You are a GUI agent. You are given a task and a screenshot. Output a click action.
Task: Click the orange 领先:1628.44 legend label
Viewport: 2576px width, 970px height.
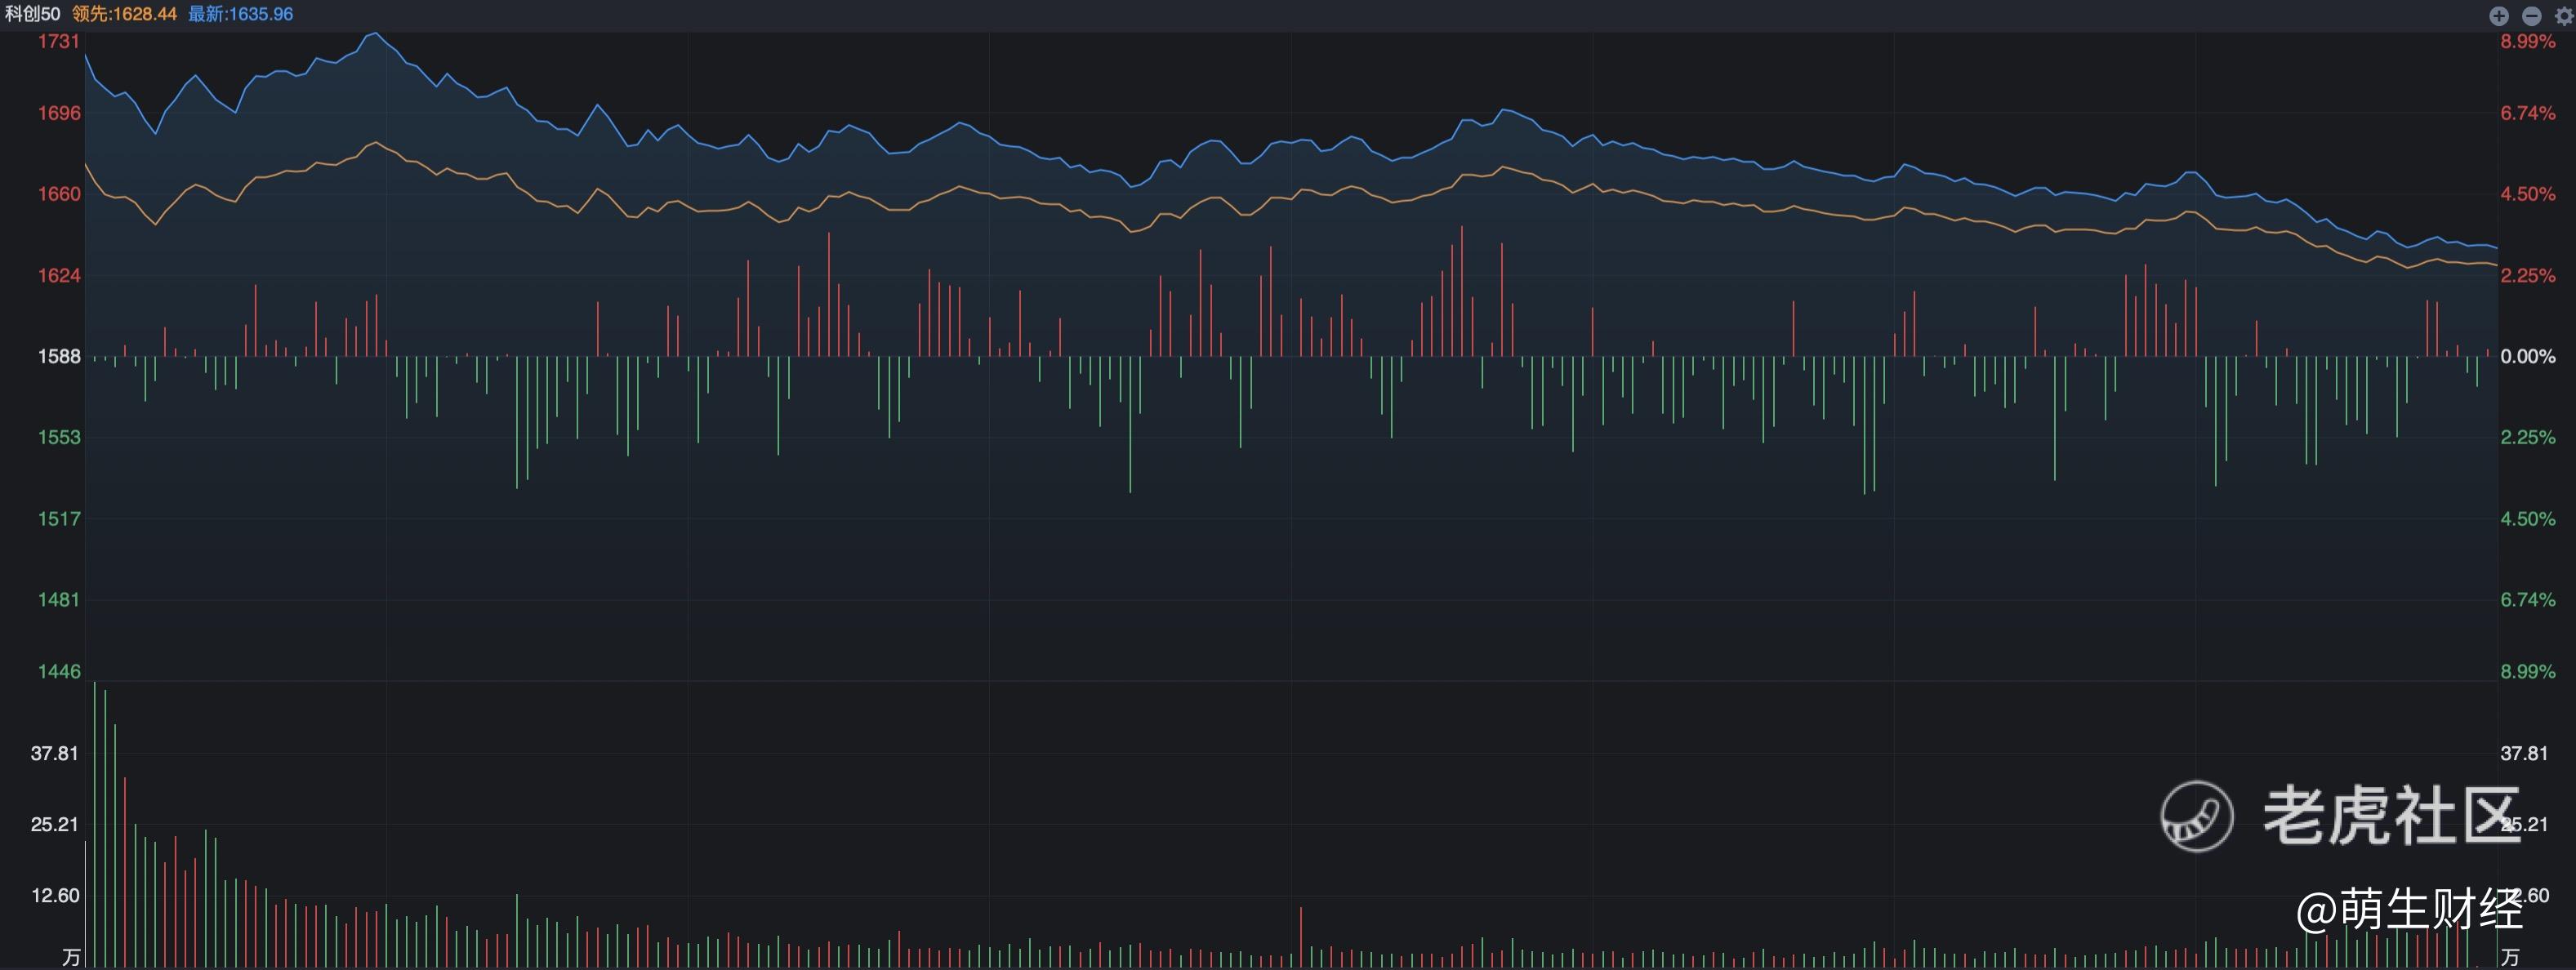pyautogui.click(x=125, y=14)
